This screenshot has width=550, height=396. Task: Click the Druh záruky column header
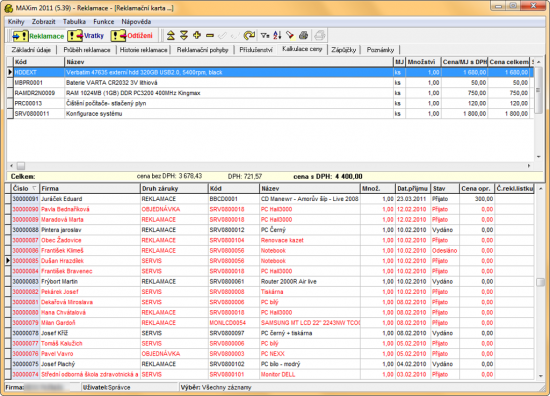[174, 188]
